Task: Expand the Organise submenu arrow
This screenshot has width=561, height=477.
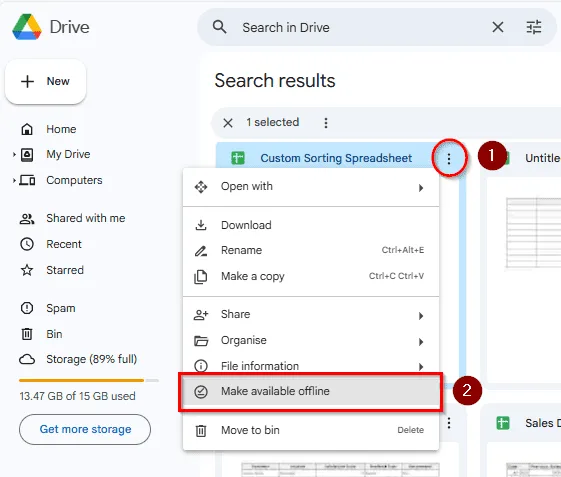Action: tap(421, 342)
